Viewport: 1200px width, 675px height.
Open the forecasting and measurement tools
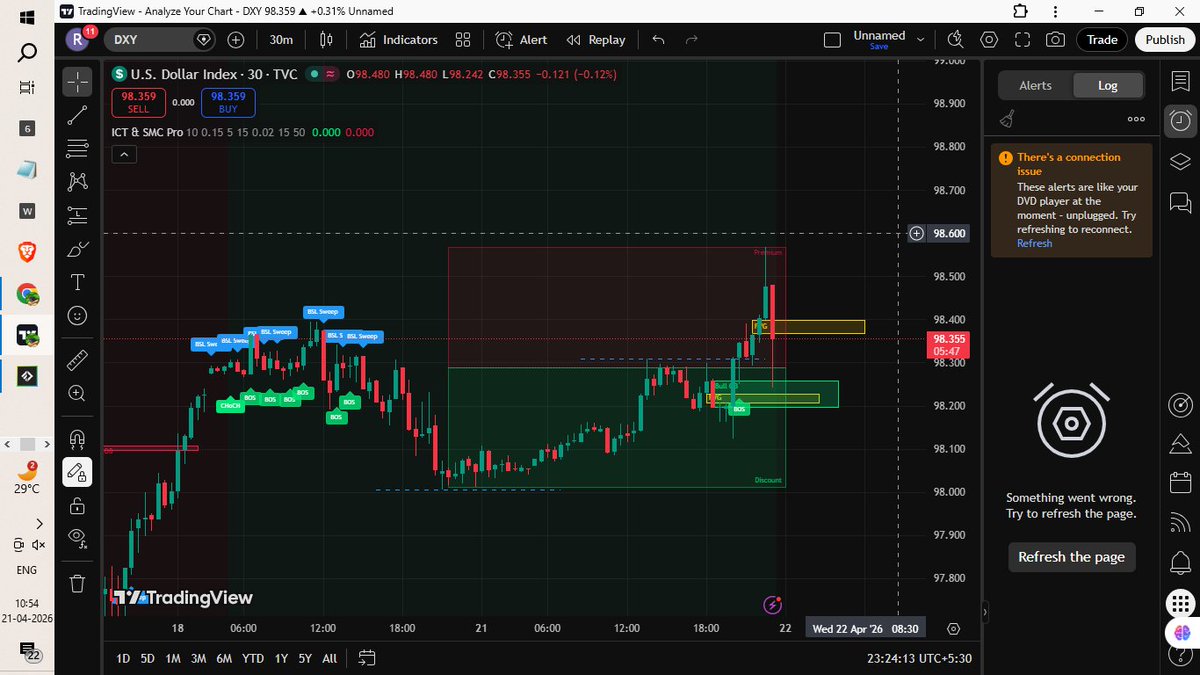click(78, 215)
